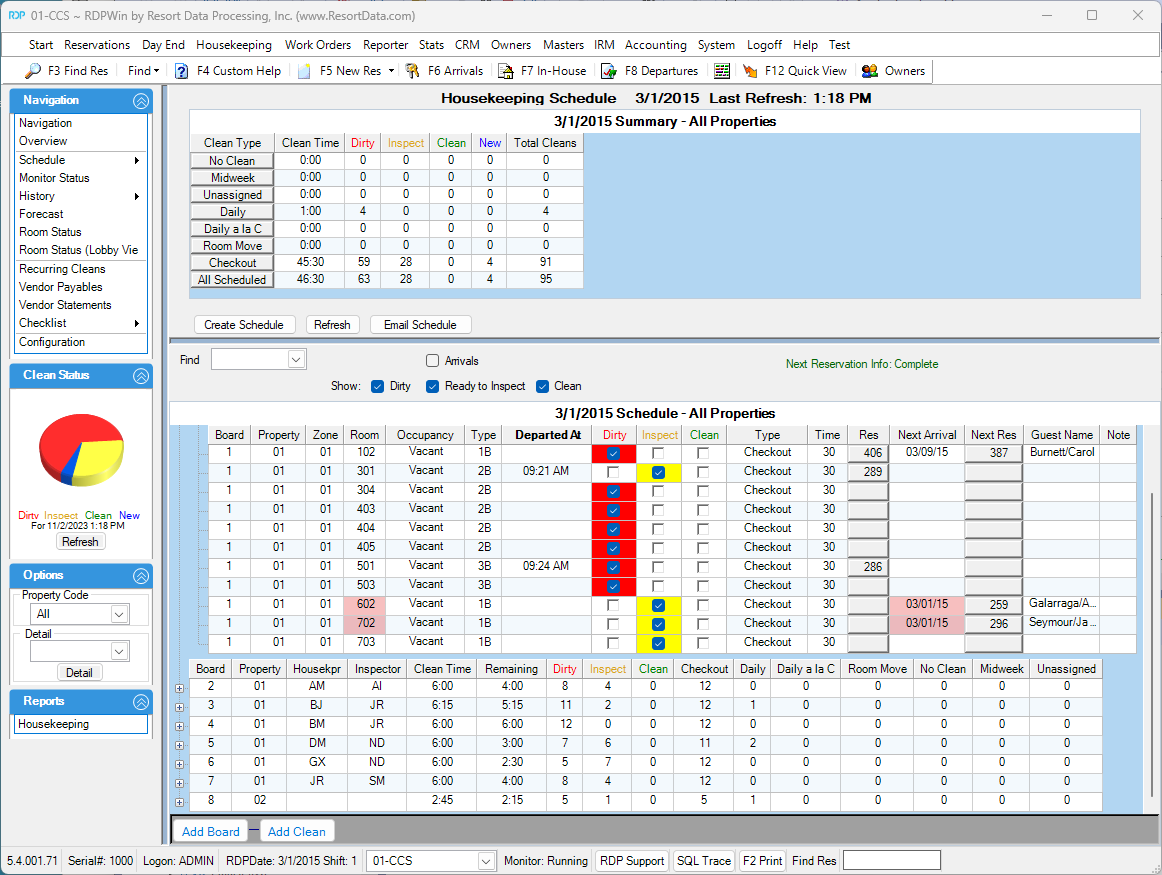This screenshot has height=875, width=1162.
Task: Click the RDP application logo in title bar
Action: (16, 16)
